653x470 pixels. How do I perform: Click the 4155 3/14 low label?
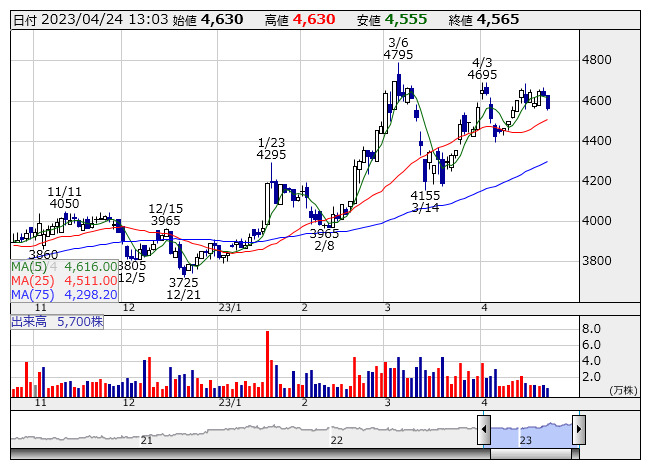tap(425, 201)
